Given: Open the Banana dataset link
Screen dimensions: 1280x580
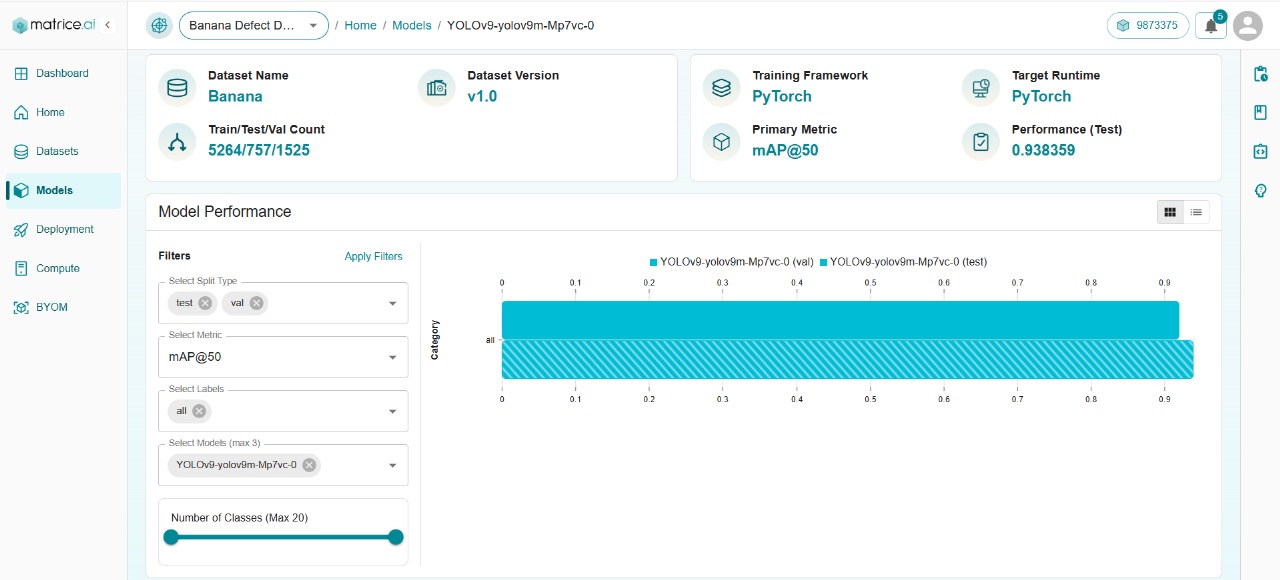Looking at the screenshot, I should [x=235, y=97].
